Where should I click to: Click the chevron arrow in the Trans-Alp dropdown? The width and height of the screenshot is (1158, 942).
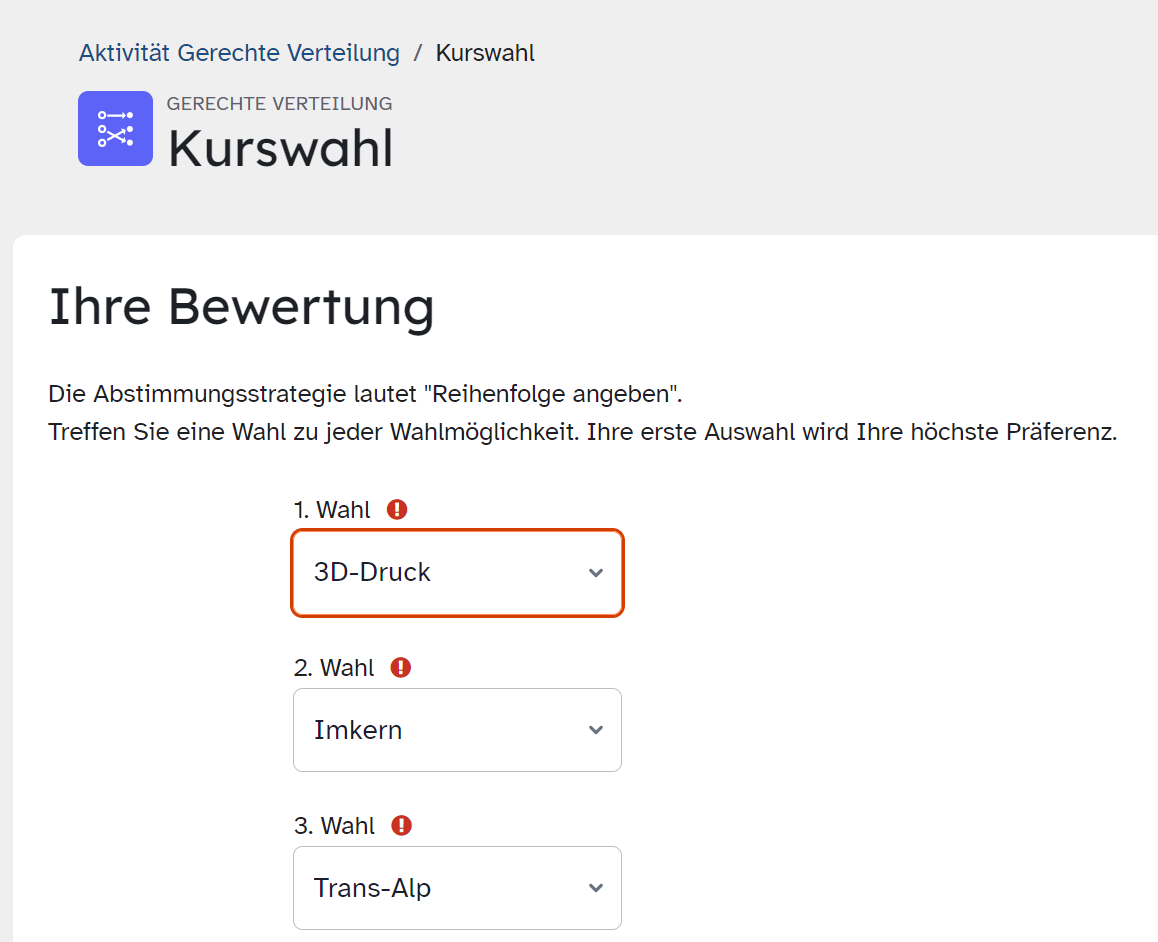[596, 888]
